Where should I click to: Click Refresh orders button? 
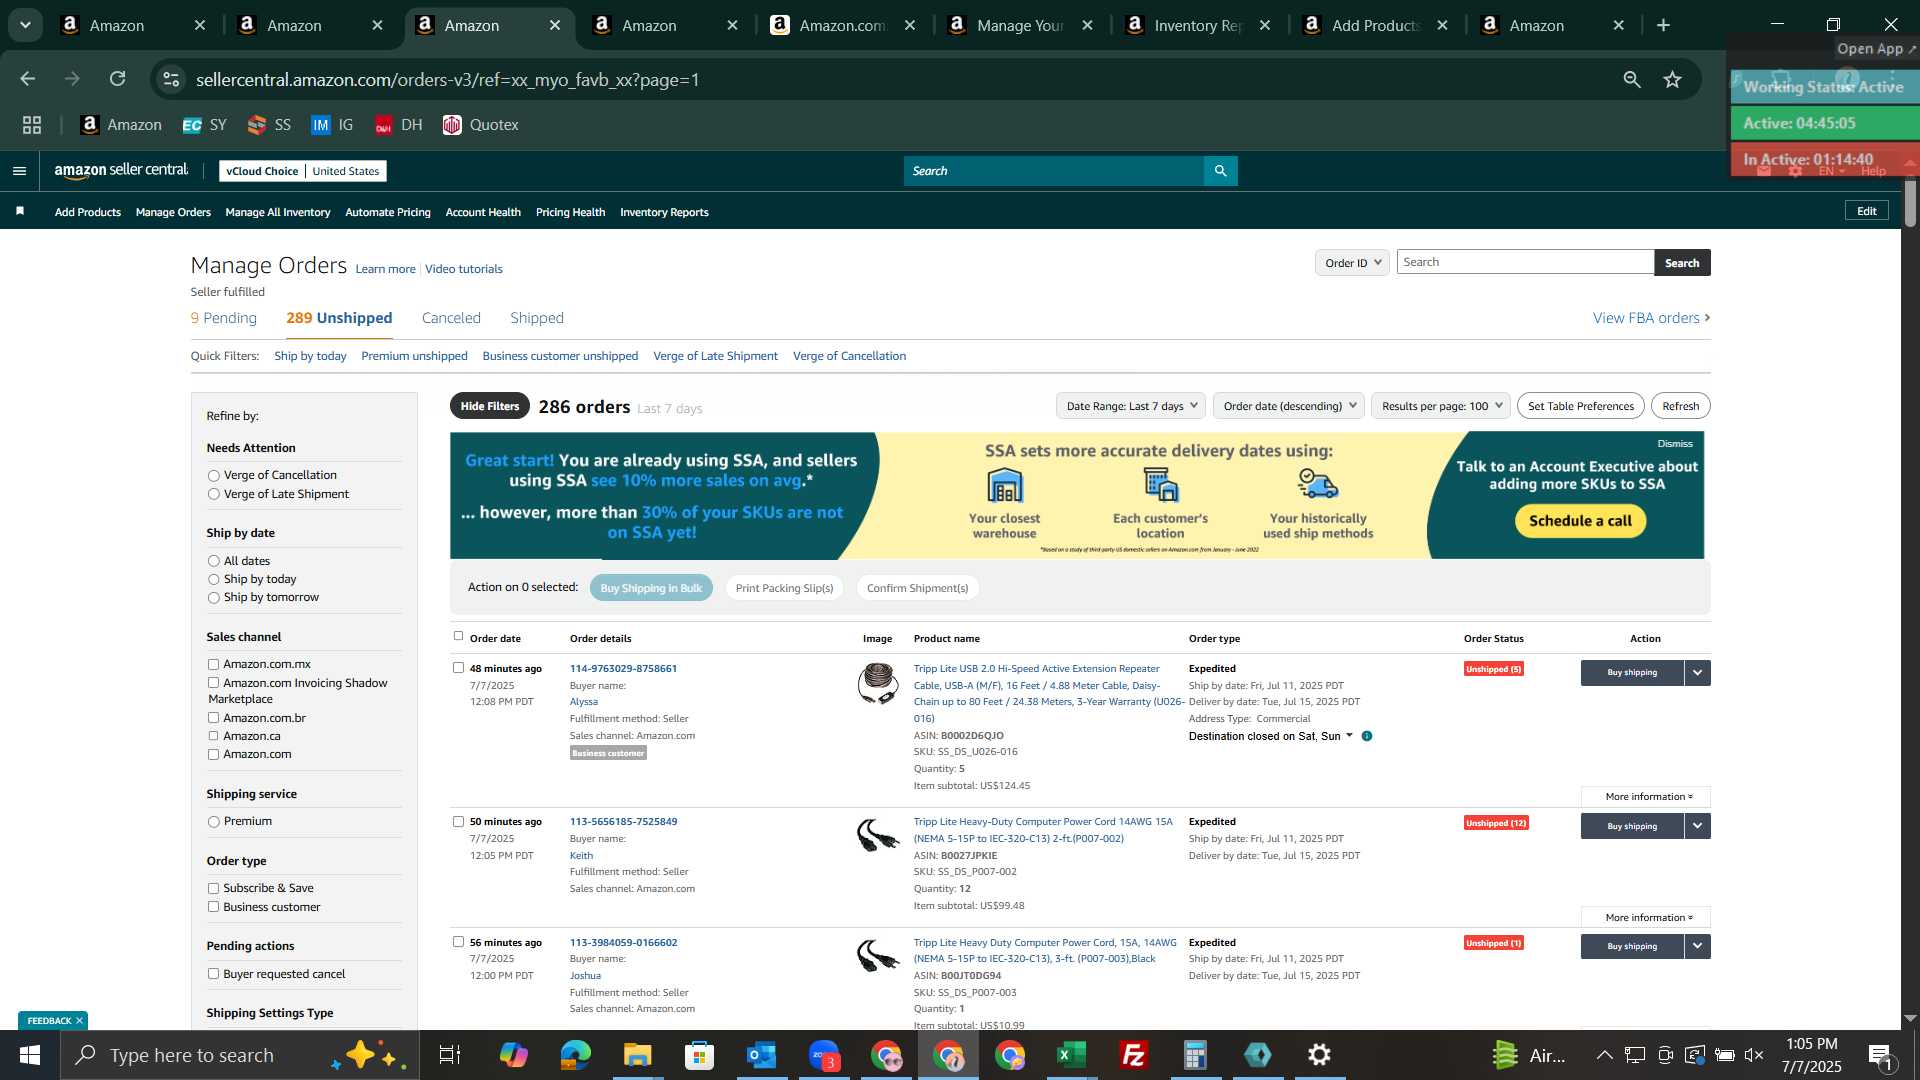[x=1680, y=406]
